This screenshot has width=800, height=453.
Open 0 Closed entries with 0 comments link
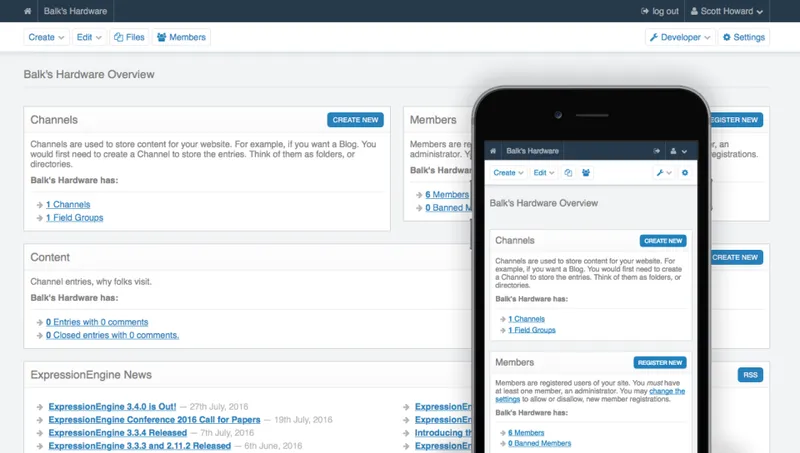coord(112,335)
